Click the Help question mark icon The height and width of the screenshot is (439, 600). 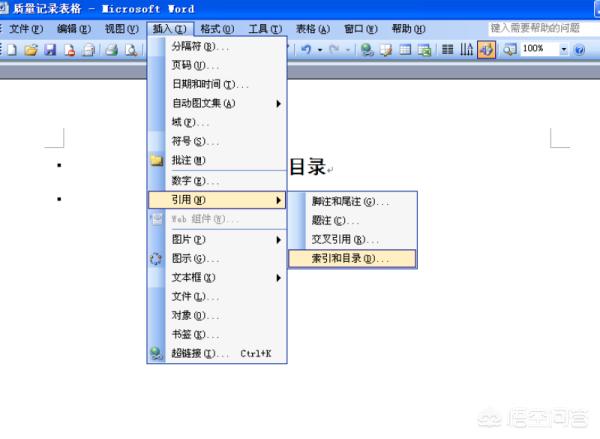(x=579, y=50)
